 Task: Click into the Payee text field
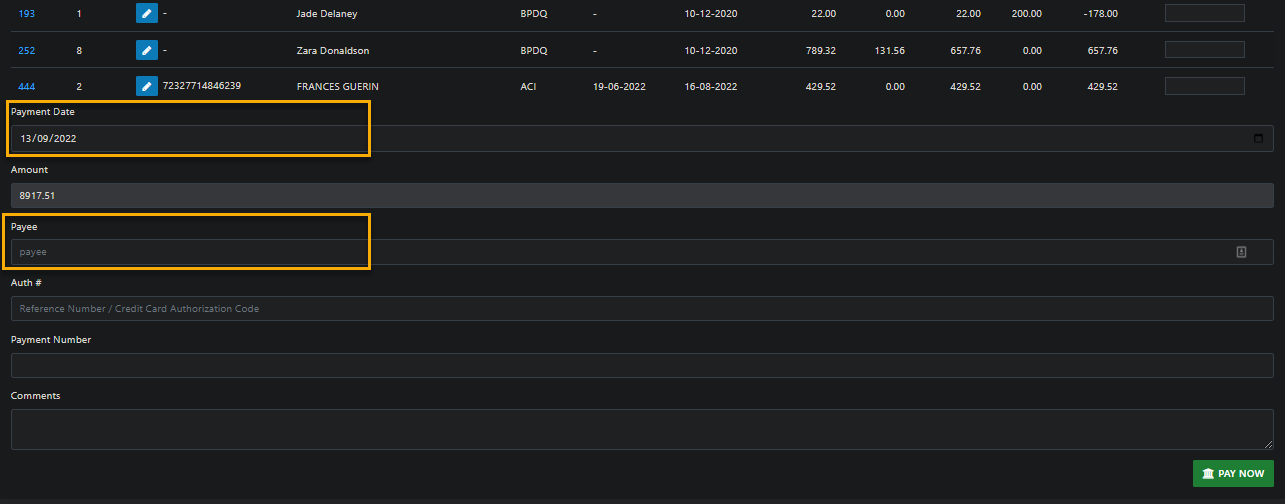point(600,252)
